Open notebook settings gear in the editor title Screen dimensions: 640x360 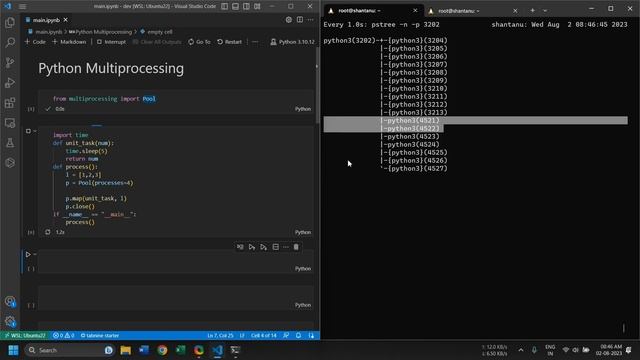pyautogui.click(x=289, y=20)
